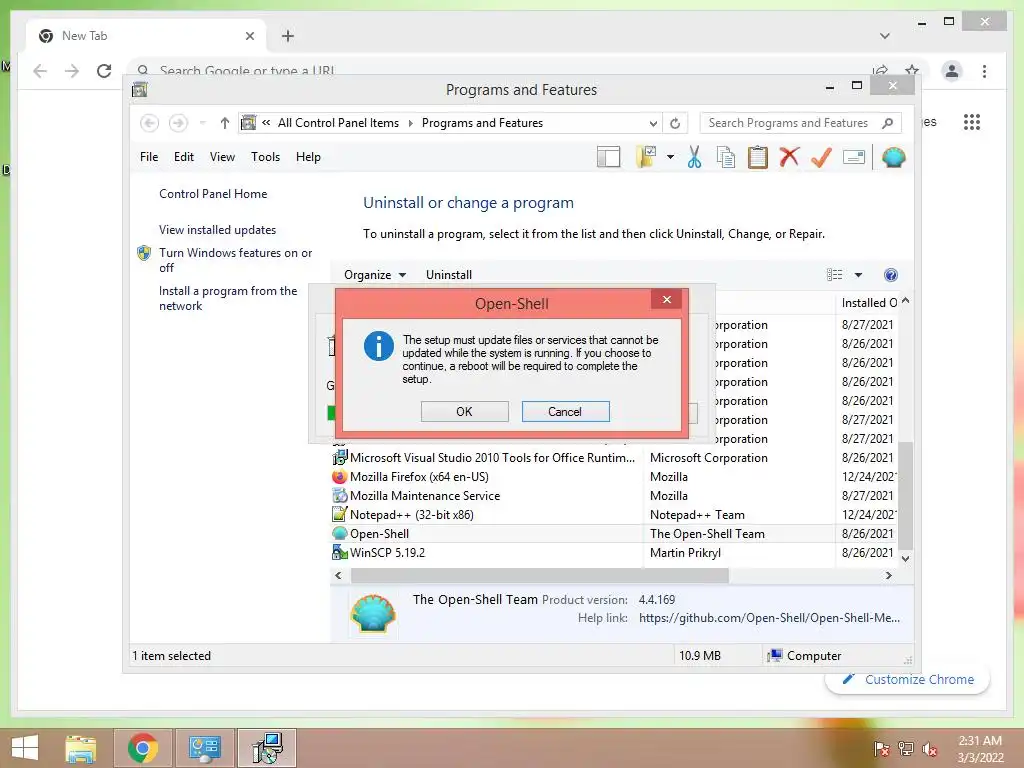Click the orange checkmark Properties icon
The image size is (1024, 768).
point(822,157)
